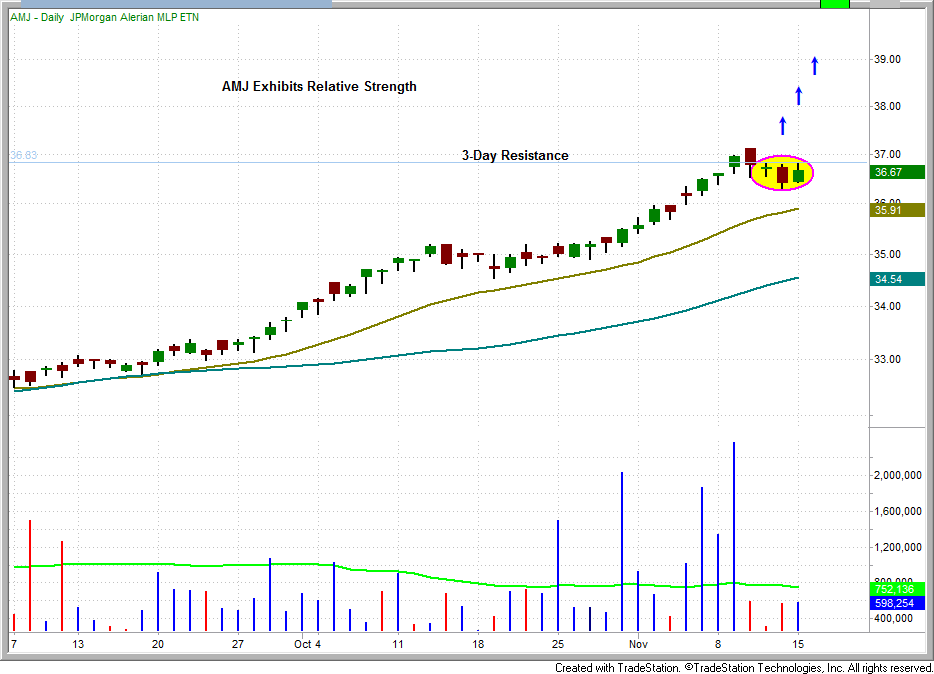Click the green 36.67 last price tag

[x=897, y=172]
